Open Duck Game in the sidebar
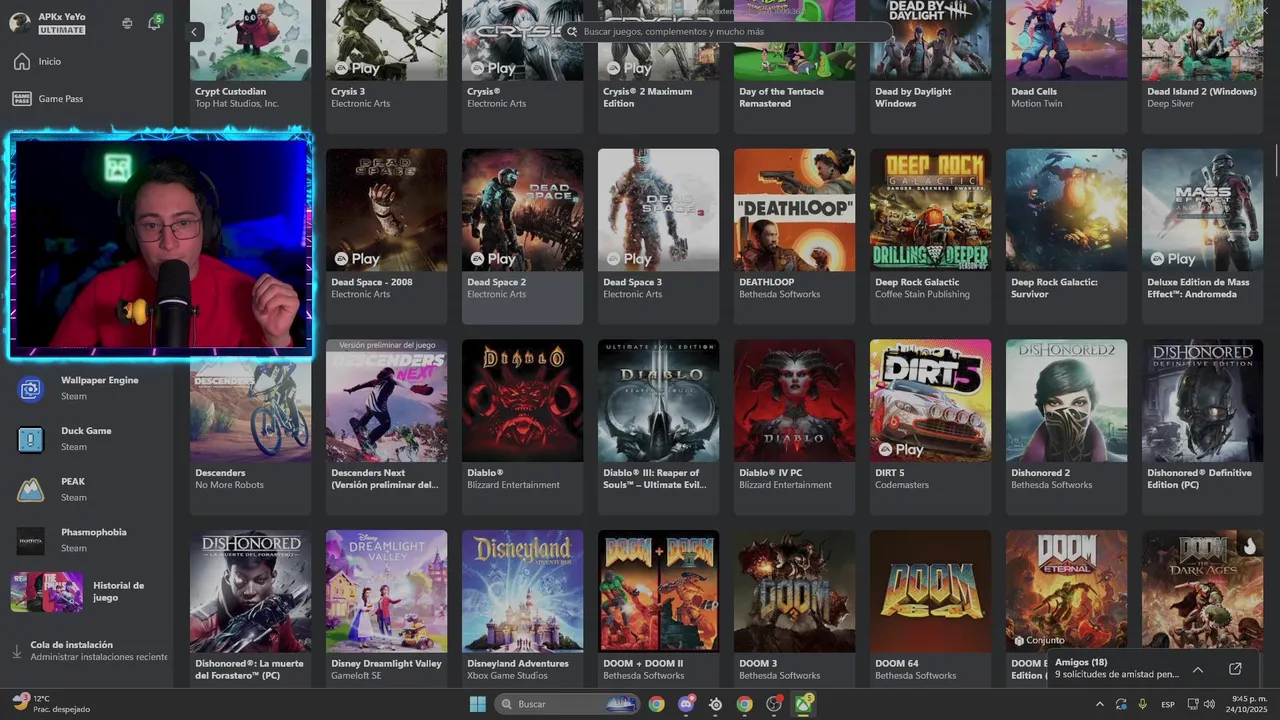Screen dimensions: 1280x720 tap(86, 438)
